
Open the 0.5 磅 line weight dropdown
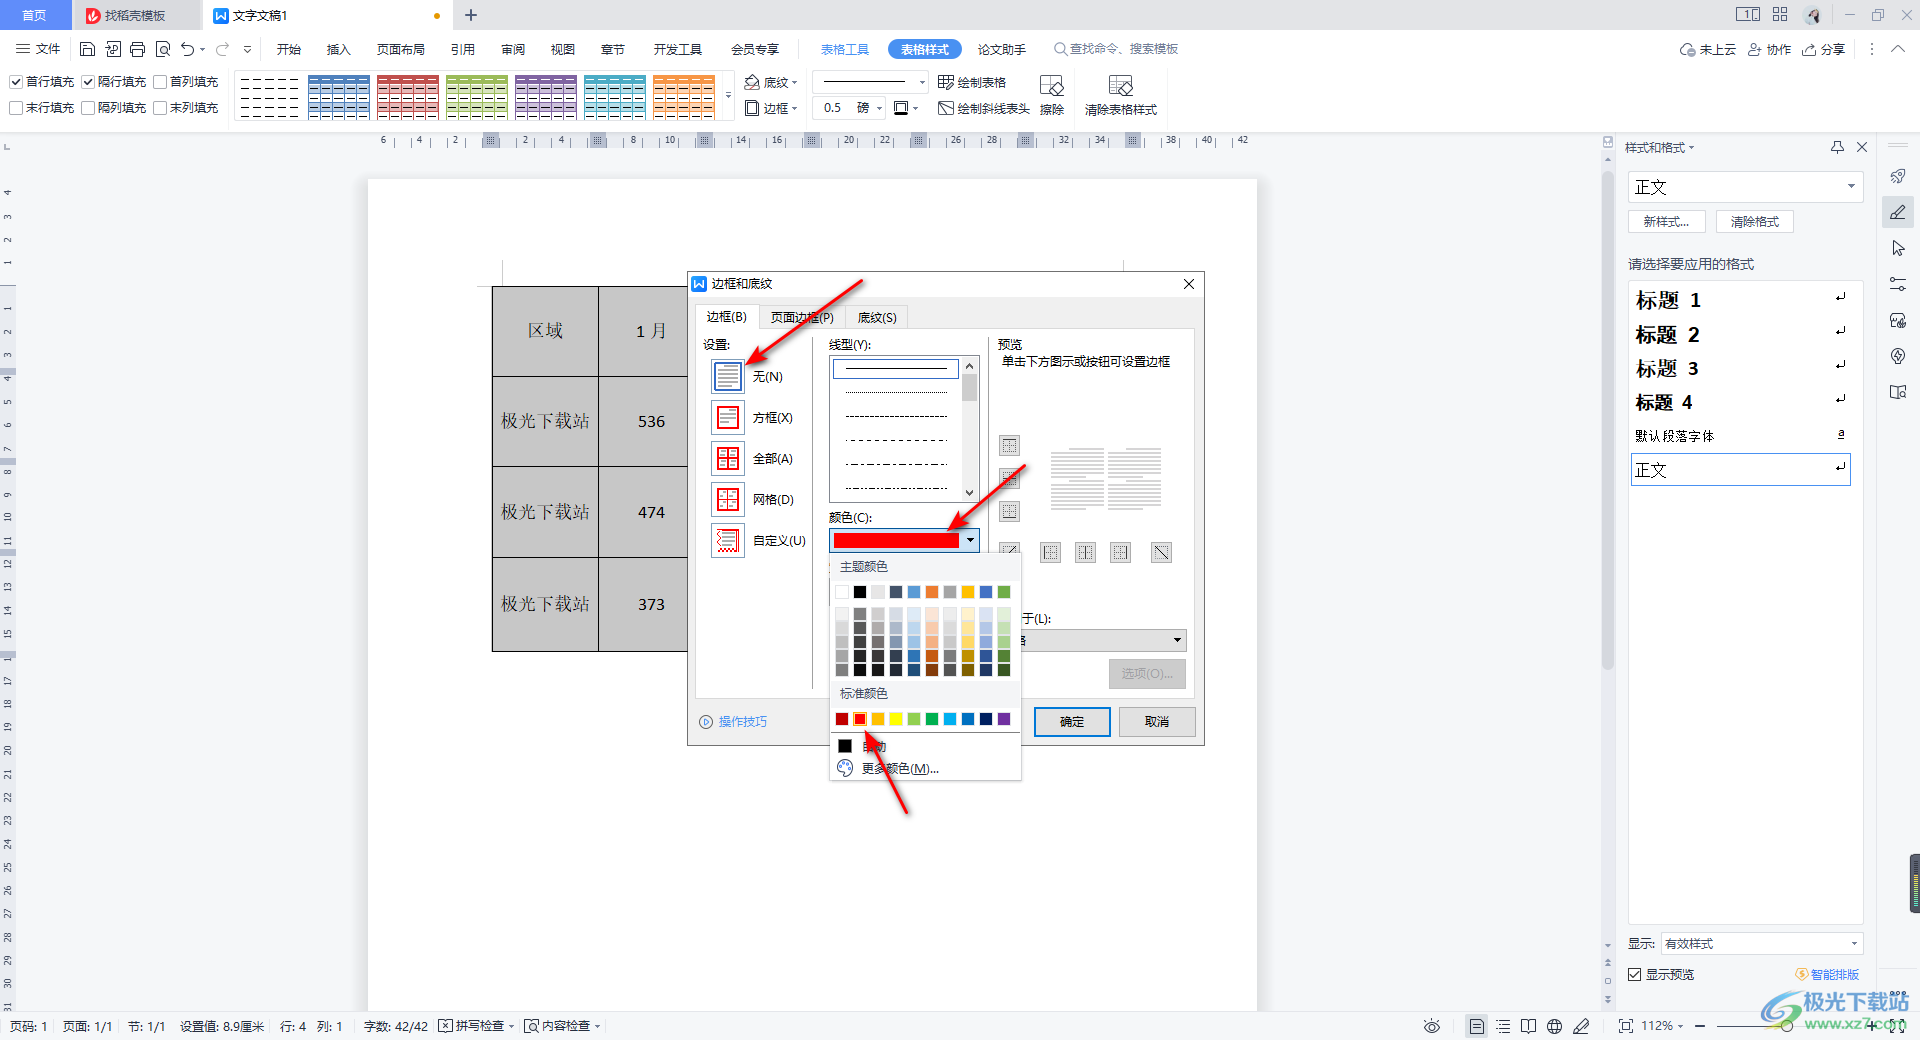tap(879, 108)
